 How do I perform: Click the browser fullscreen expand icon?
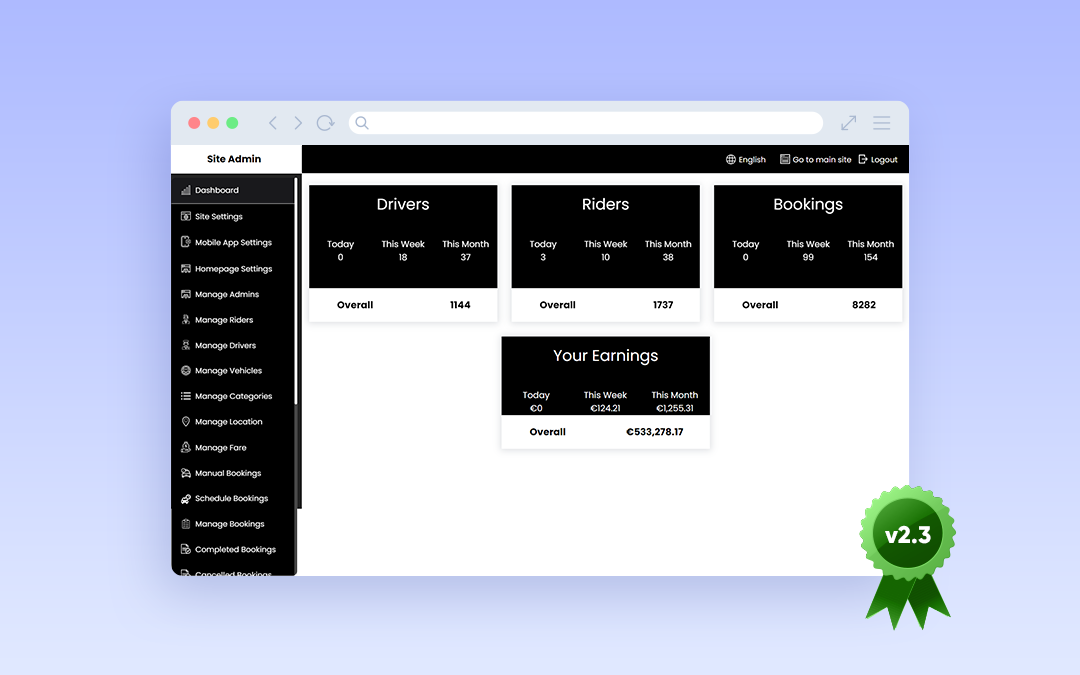point(848,123)
